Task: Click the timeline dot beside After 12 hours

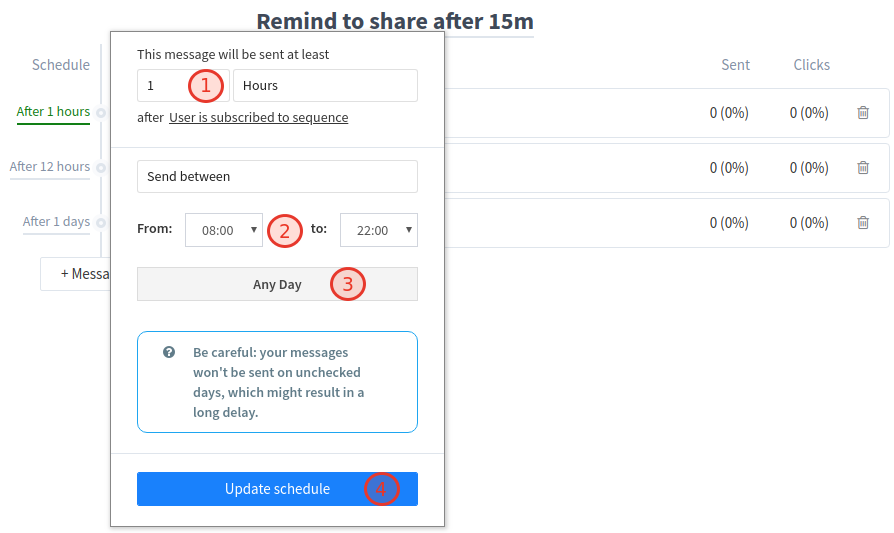Action: [101, 168]
